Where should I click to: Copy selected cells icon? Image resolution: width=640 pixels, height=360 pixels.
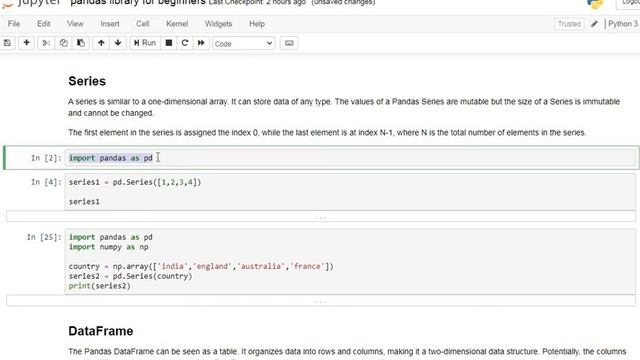(x=63, y=43)
